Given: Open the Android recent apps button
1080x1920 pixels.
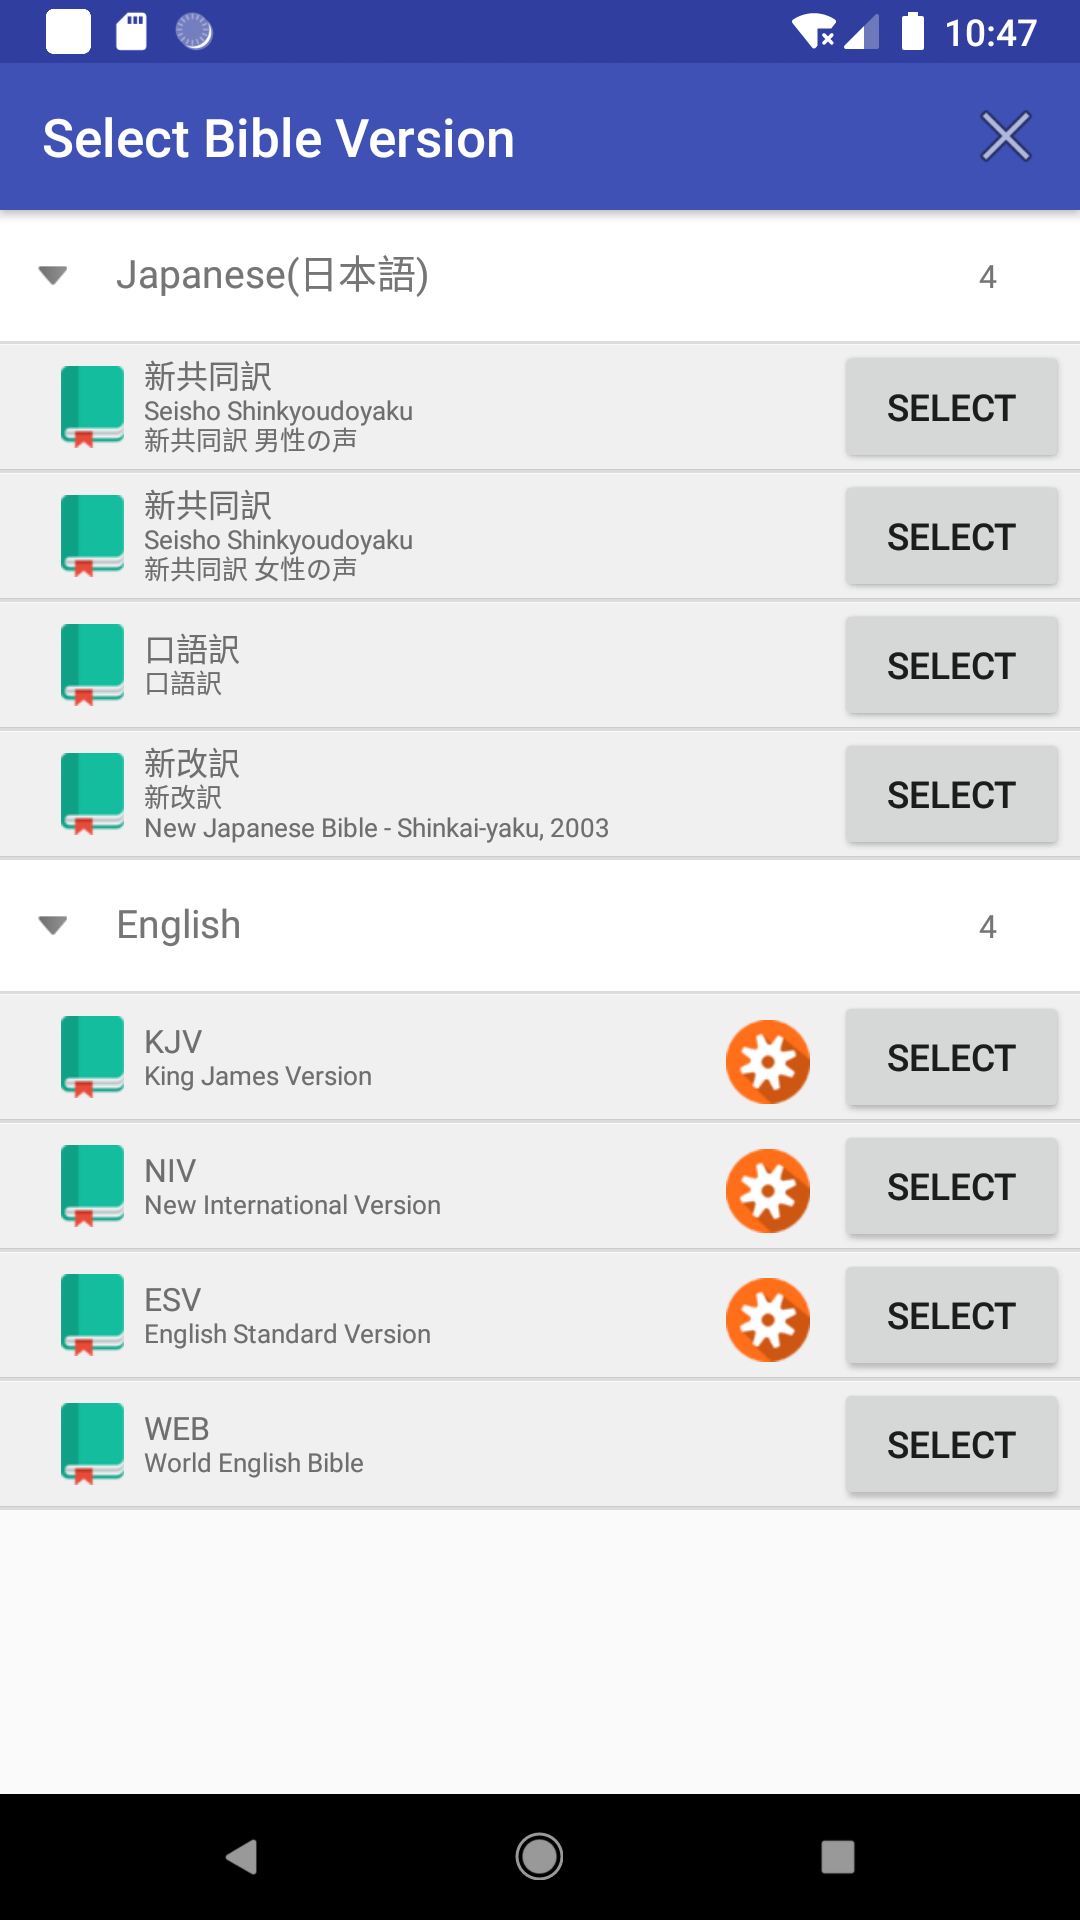Looking at the screenshot, I should pos(837,1856).
